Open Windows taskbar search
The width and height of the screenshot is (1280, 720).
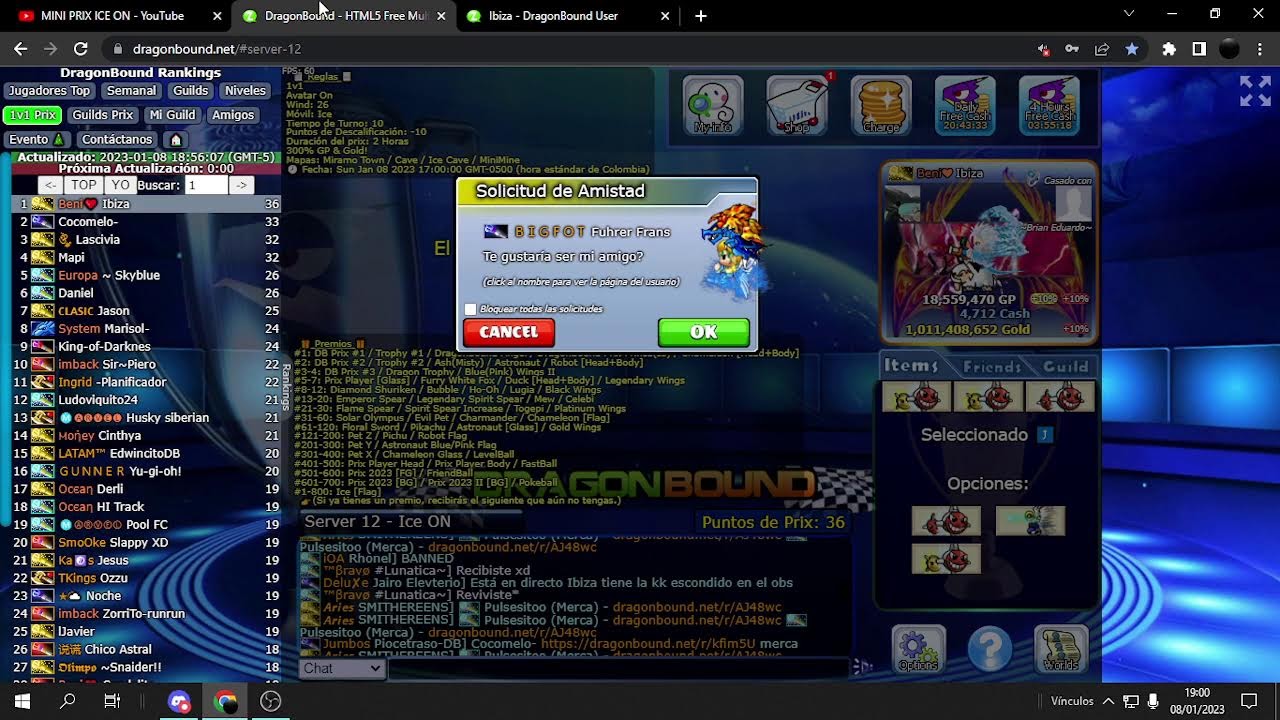[x=67, y=701]
